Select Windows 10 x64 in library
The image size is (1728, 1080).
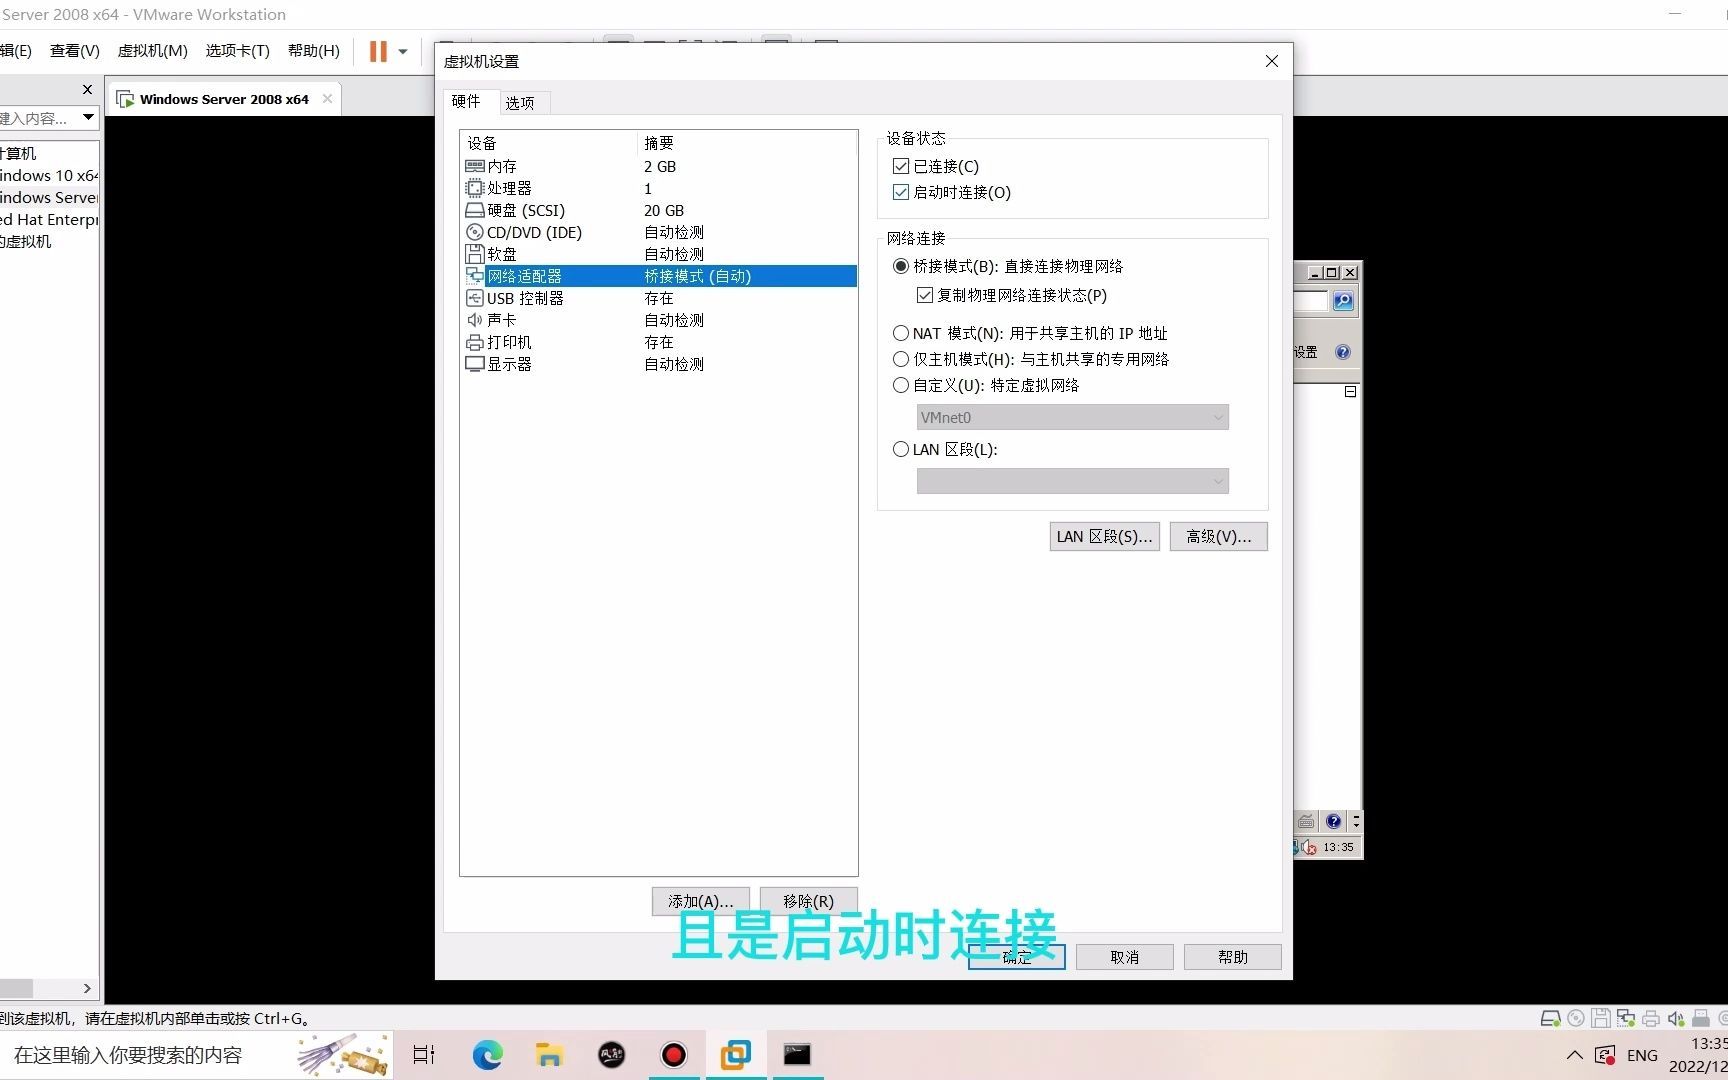pos(49,175)
